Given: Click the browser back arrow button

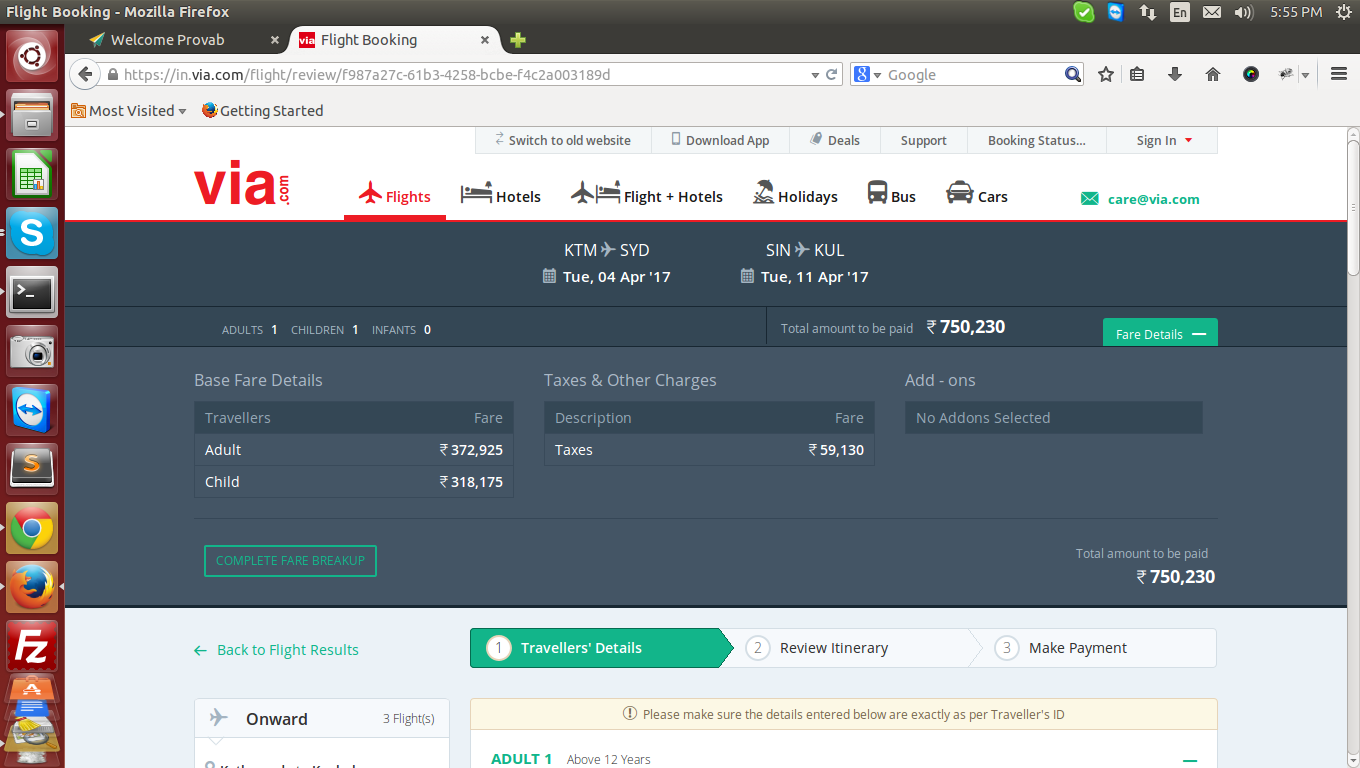Looking at the screenshot, I should [85, 74].
